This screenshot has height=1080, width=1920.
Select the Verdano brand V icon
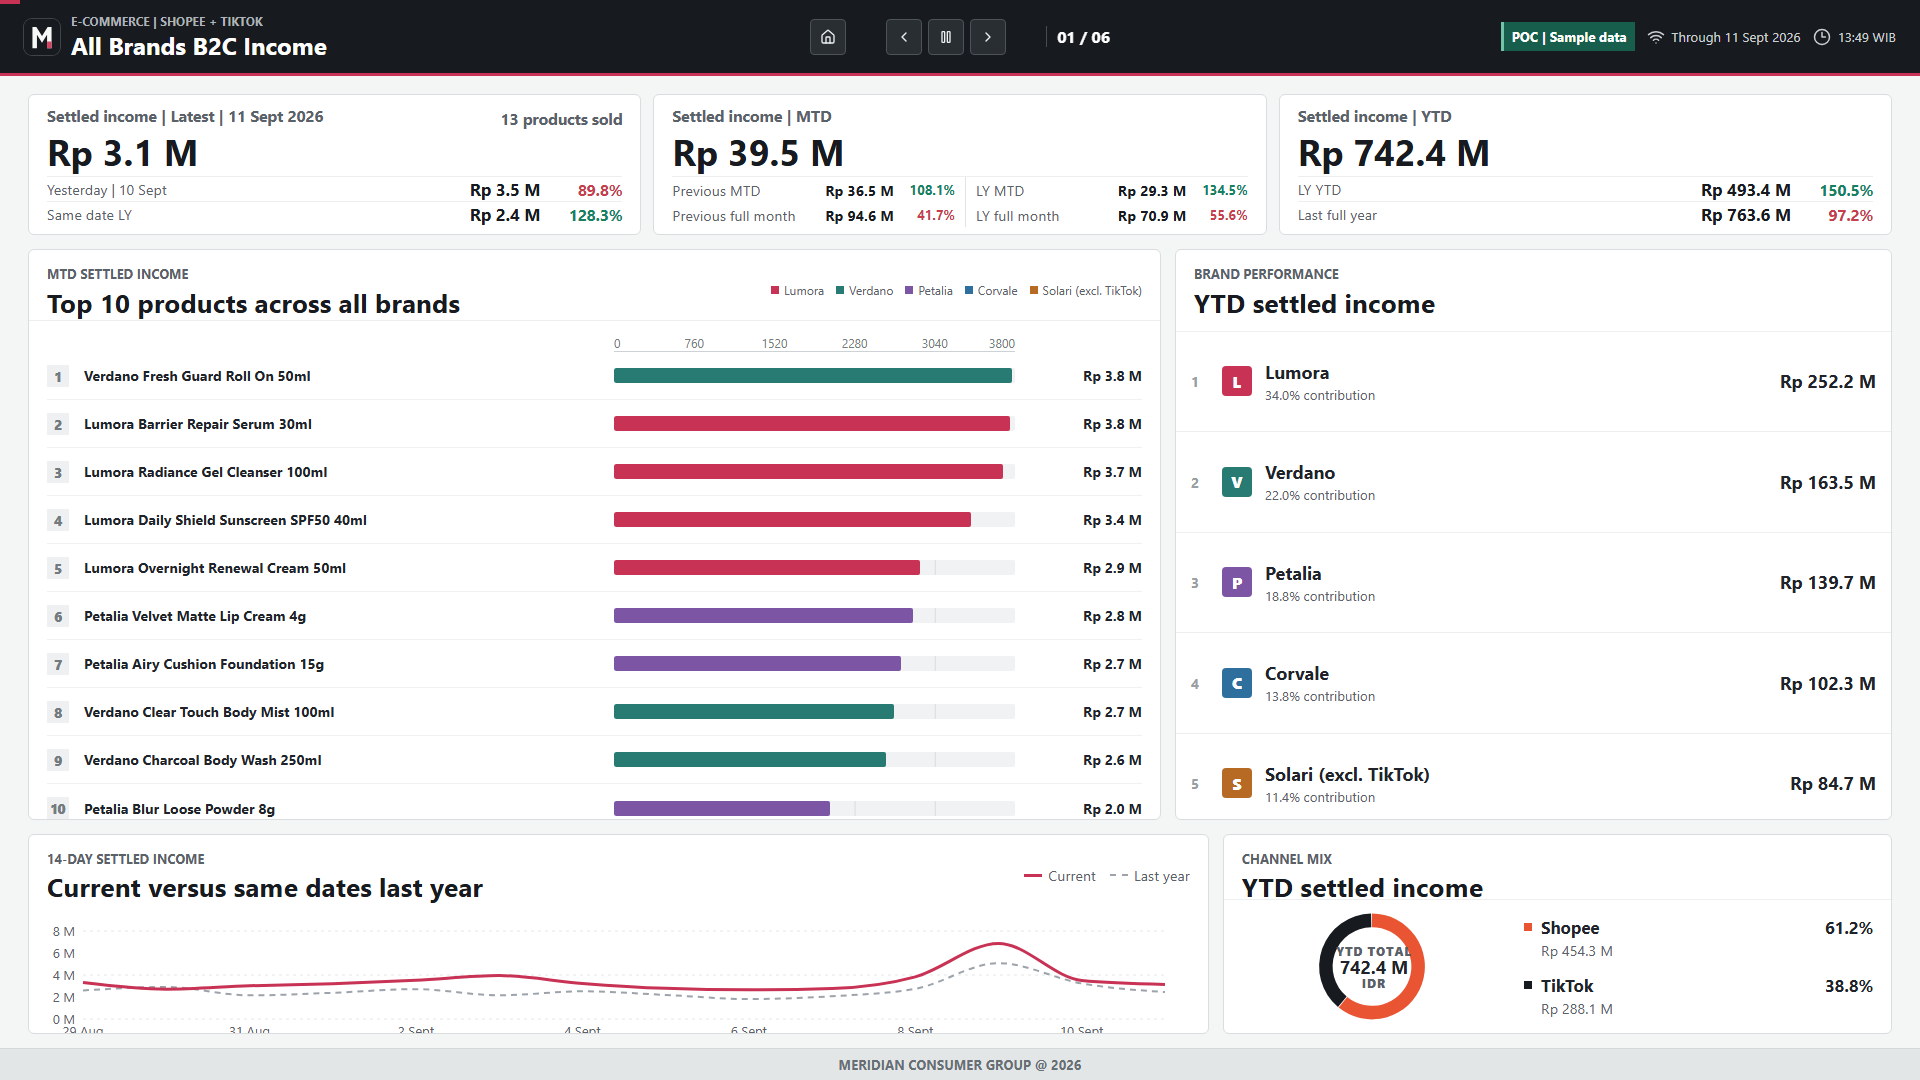pos(1237,482)
